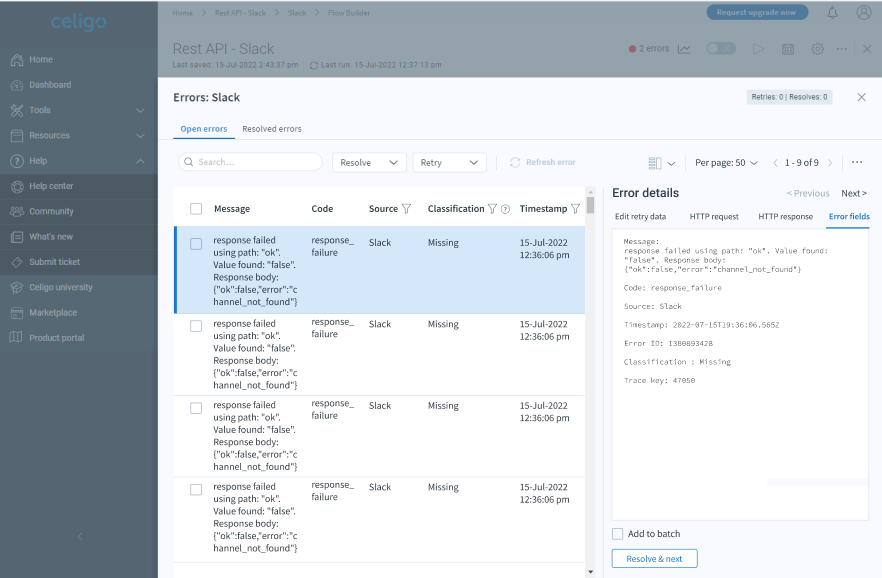The width and height of the screenshot is (882, 578).
Task: Enable the Add to batch checkbox
Action: 618,534
